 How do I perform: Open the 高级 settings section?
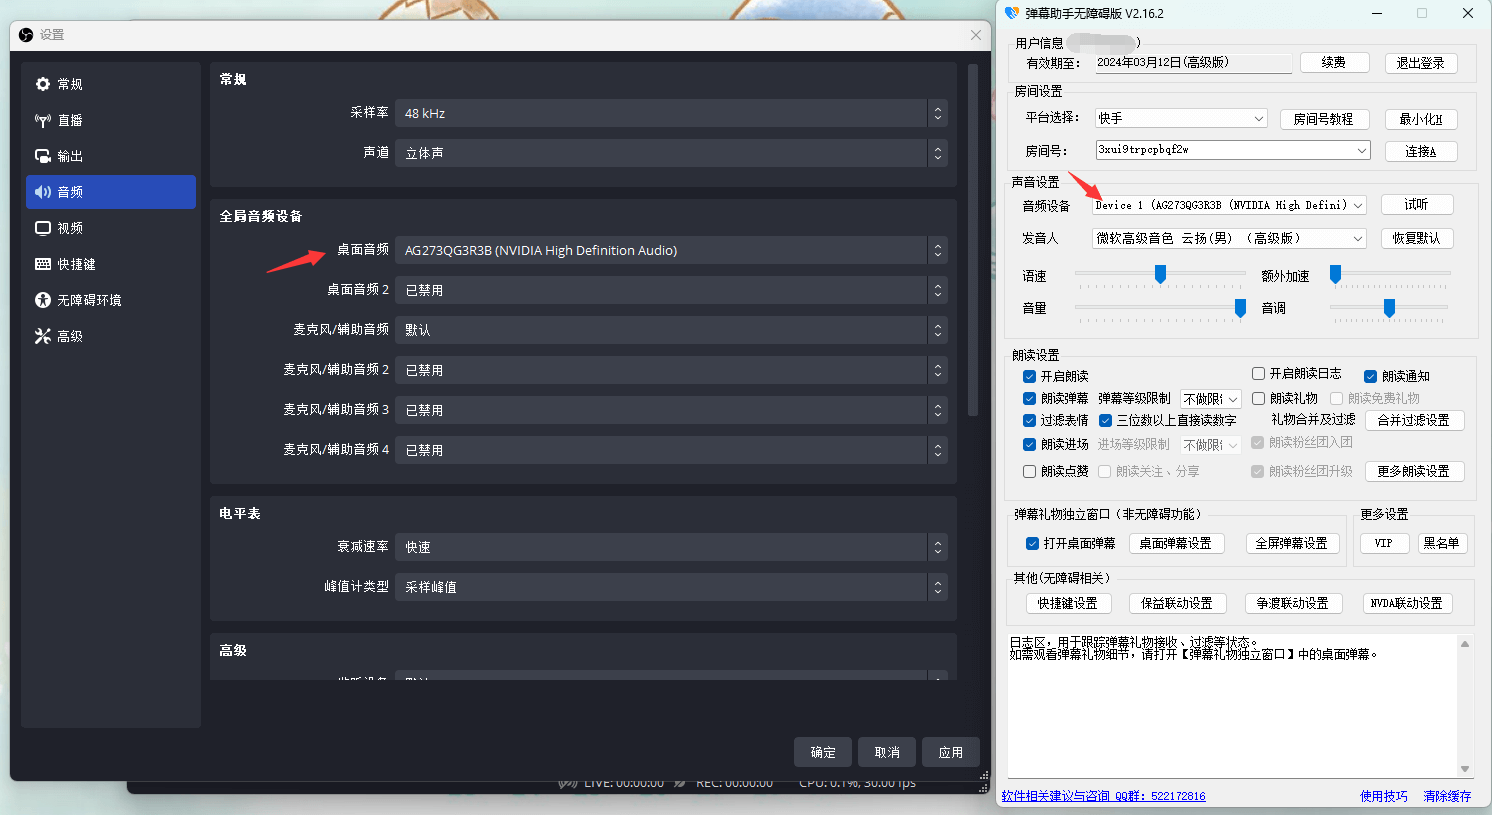pyautogui.click(x=110, y=336)
